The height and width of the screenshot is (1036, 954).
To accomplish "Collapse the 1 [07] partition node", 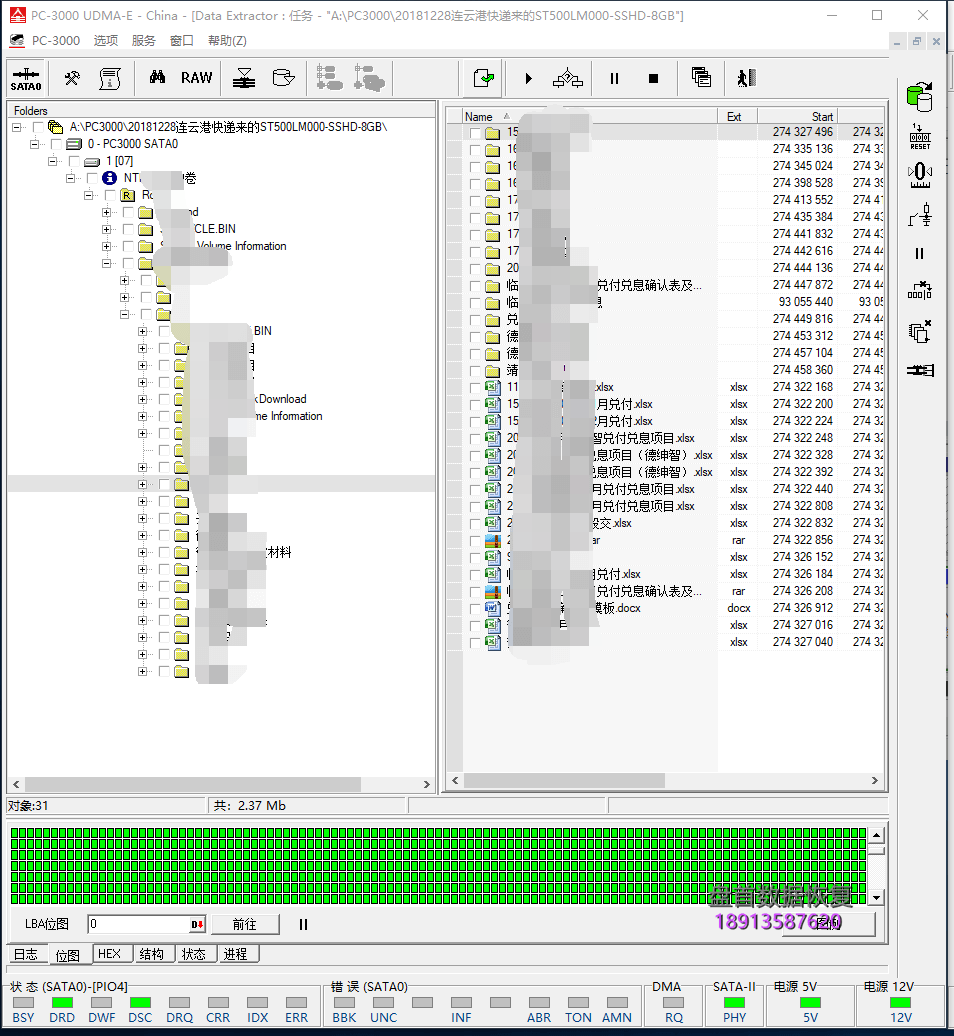I will (x=52, y=161).
